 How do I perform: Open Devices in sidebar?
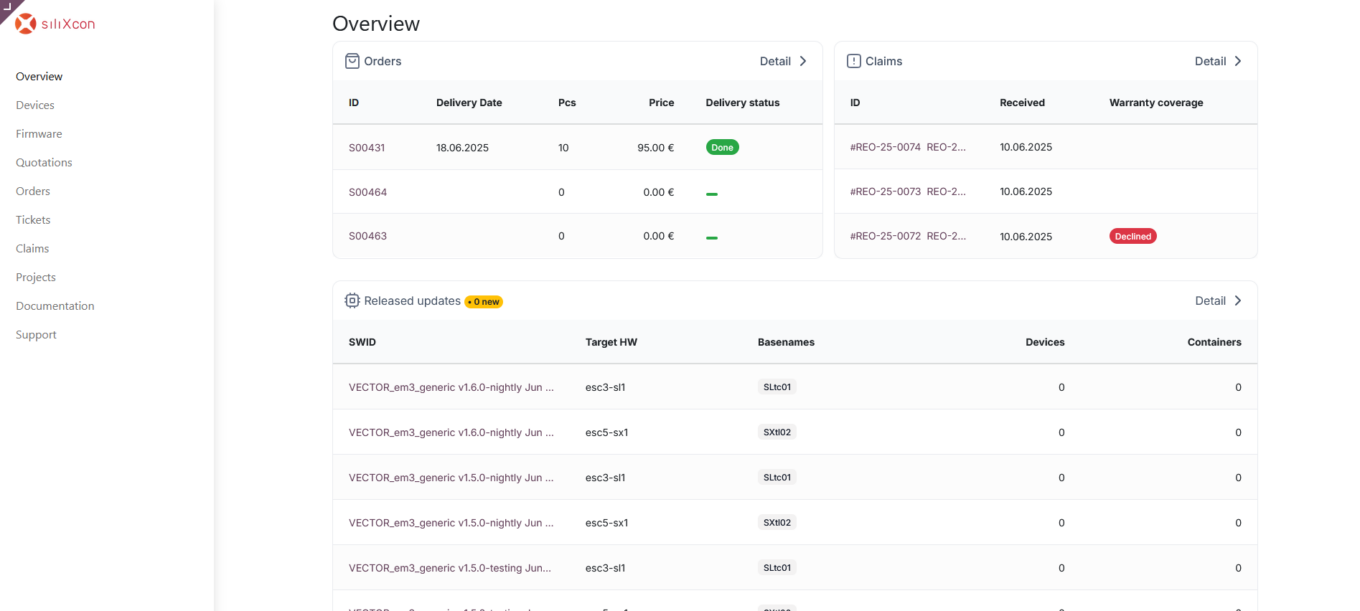tap(35, 105)
